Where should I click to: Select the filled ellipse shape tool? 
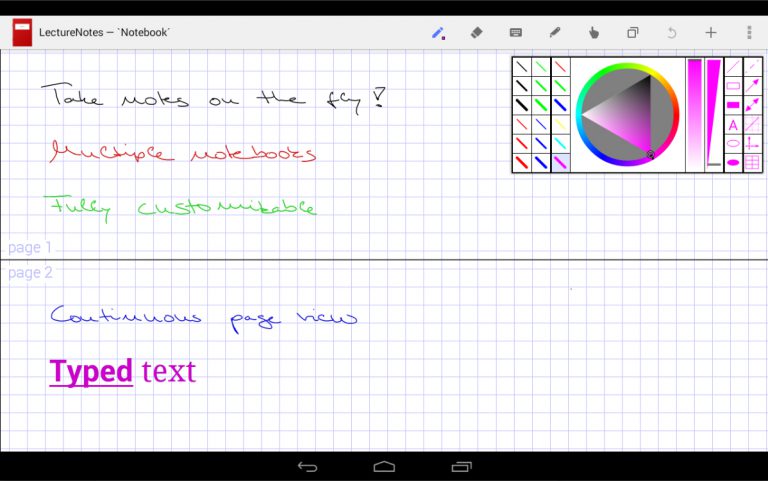[733, 163]
